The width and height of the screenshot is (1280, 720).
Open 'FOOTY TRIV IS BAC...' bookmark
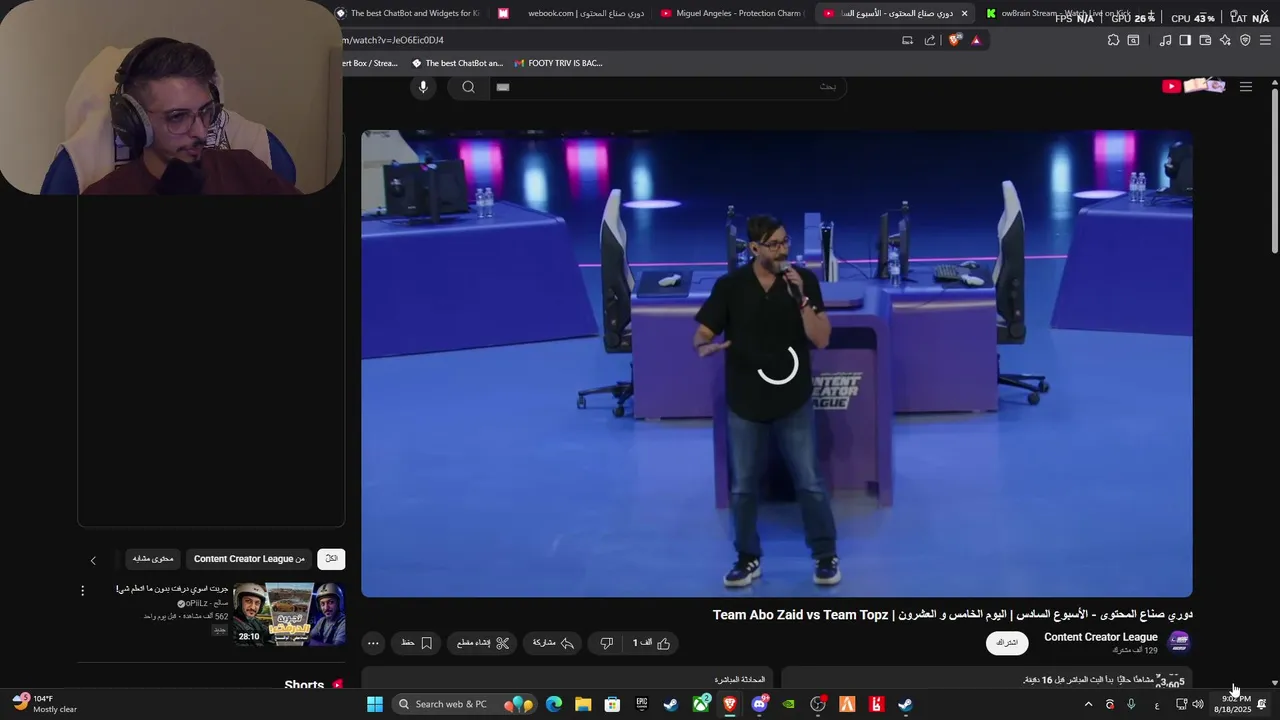tap(558, 63)
